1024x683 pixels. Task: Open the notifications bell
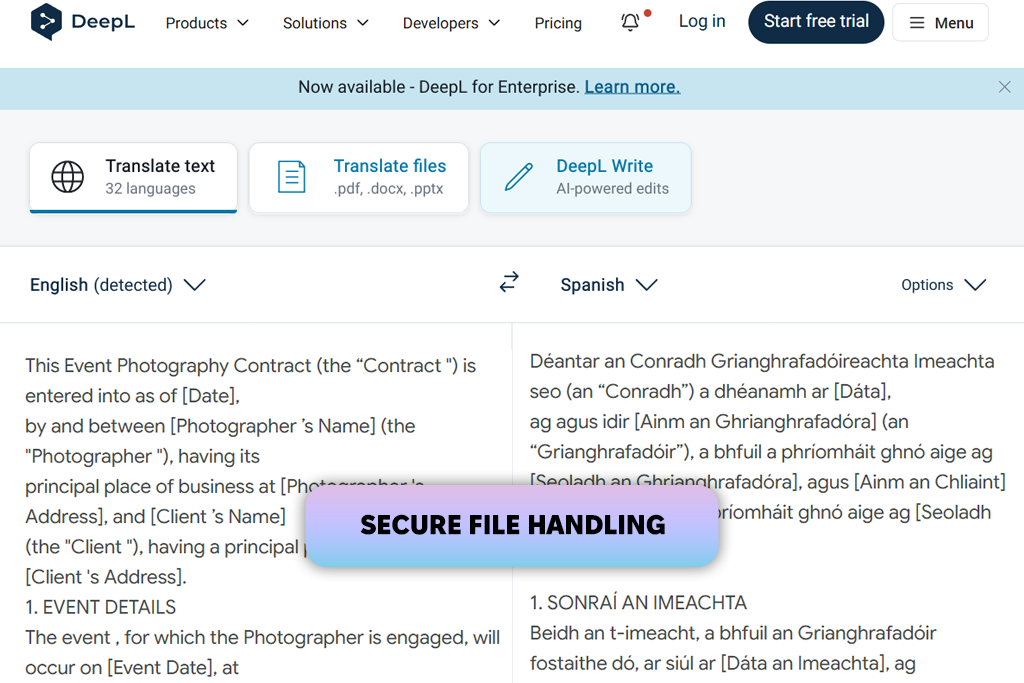coord(630,22)
